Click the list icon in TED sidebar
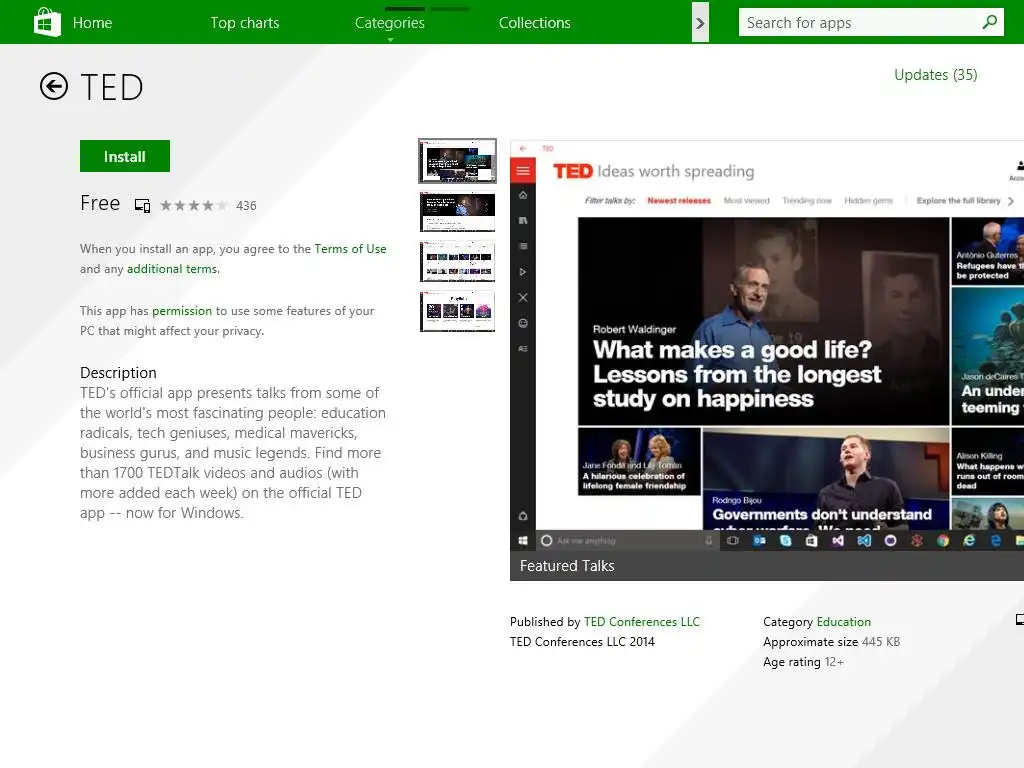 (x=522, y=246)
